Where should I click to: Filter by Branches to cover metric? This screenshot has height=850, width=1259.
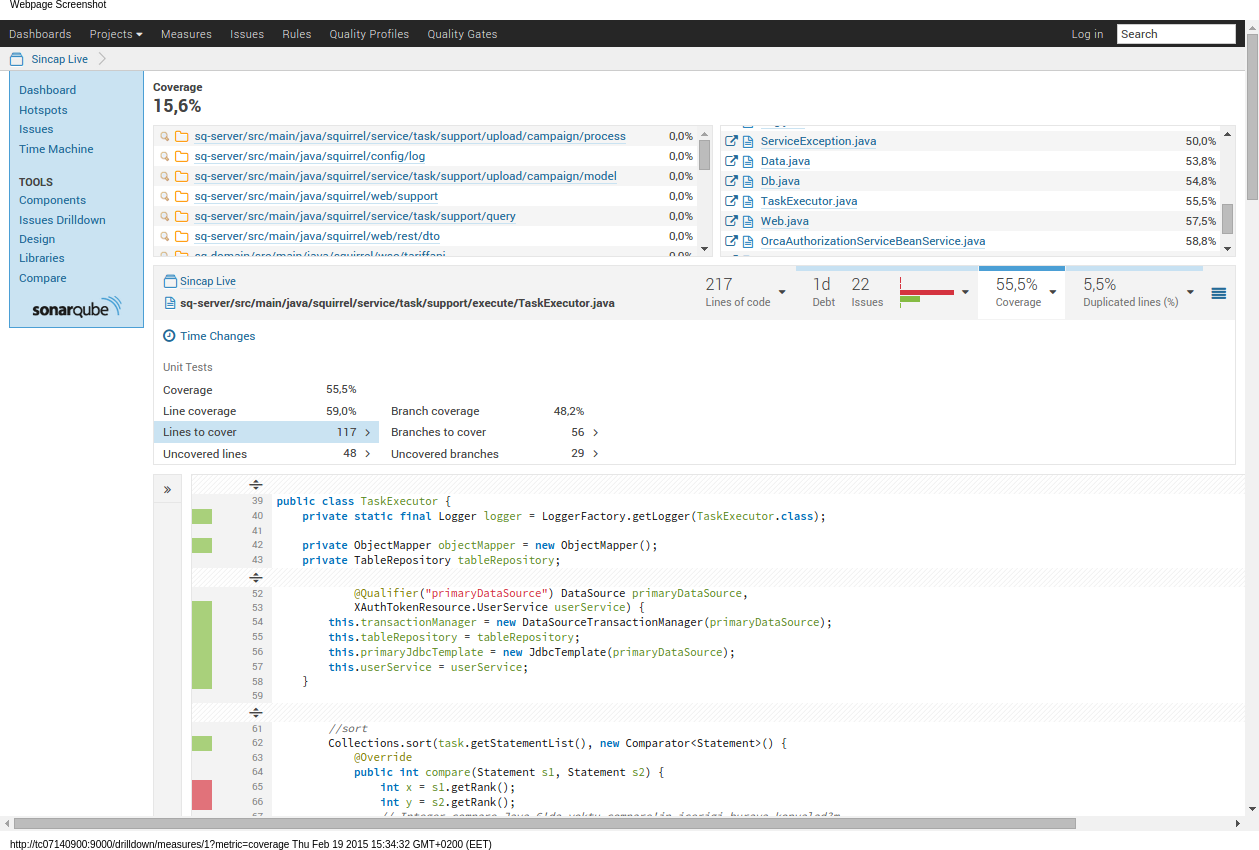[494, 432]
